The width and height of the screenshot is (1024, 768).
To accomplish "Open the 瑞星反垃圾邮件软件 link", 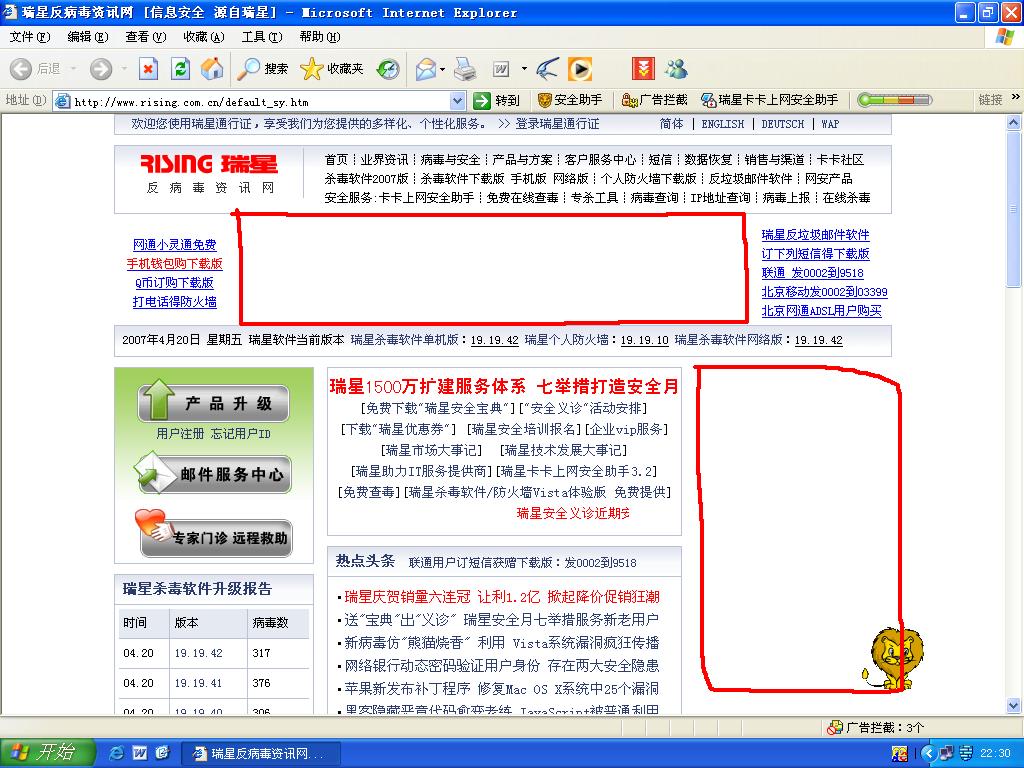I will tap(816, 235).
